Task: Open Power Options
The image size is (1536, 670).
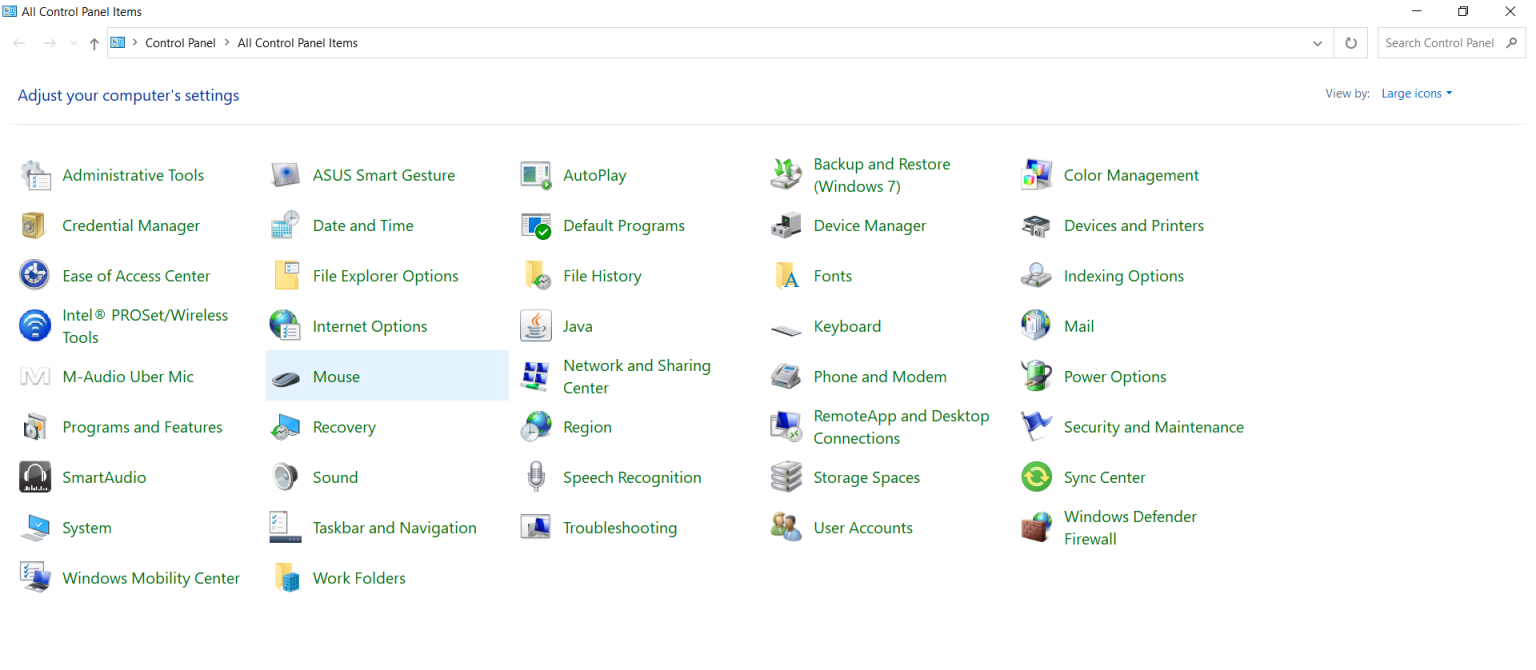Action: (x=1114, y=376)
